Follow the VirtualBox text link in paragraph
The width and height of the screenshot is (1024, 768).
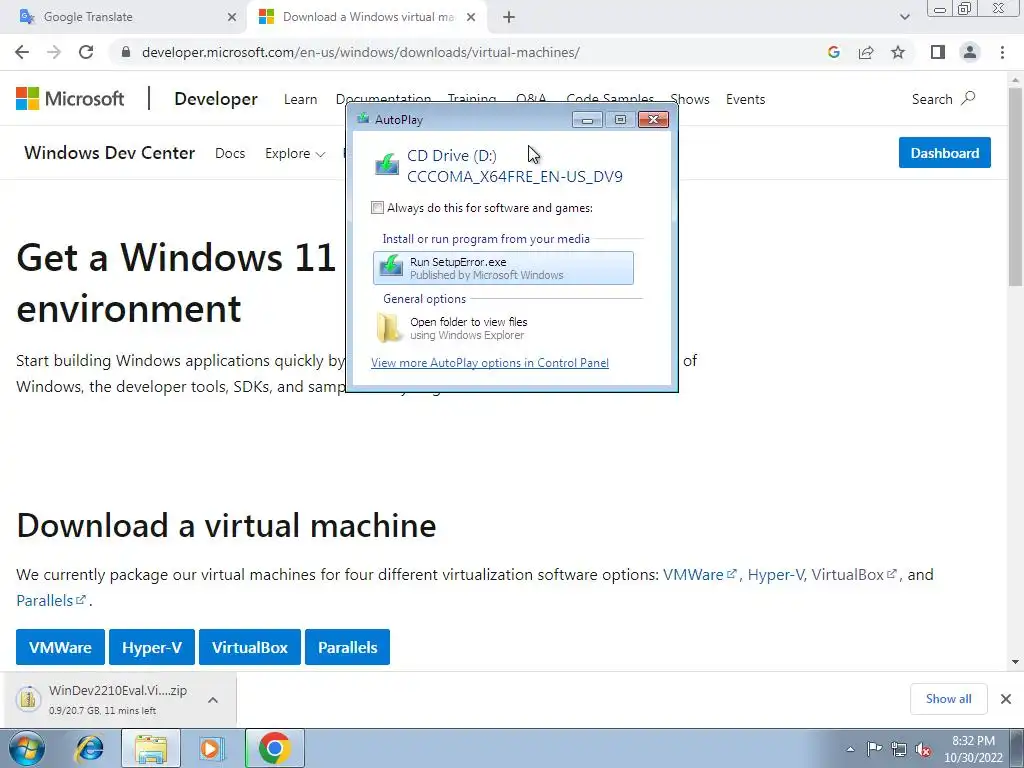854,575
